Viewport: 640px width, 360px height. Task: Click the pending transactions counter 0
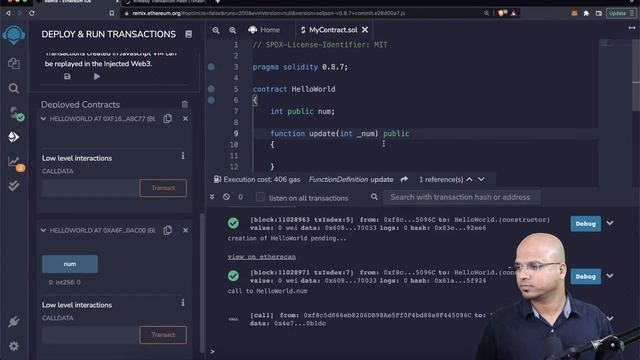pyautogui.click(x=240, y=197)
